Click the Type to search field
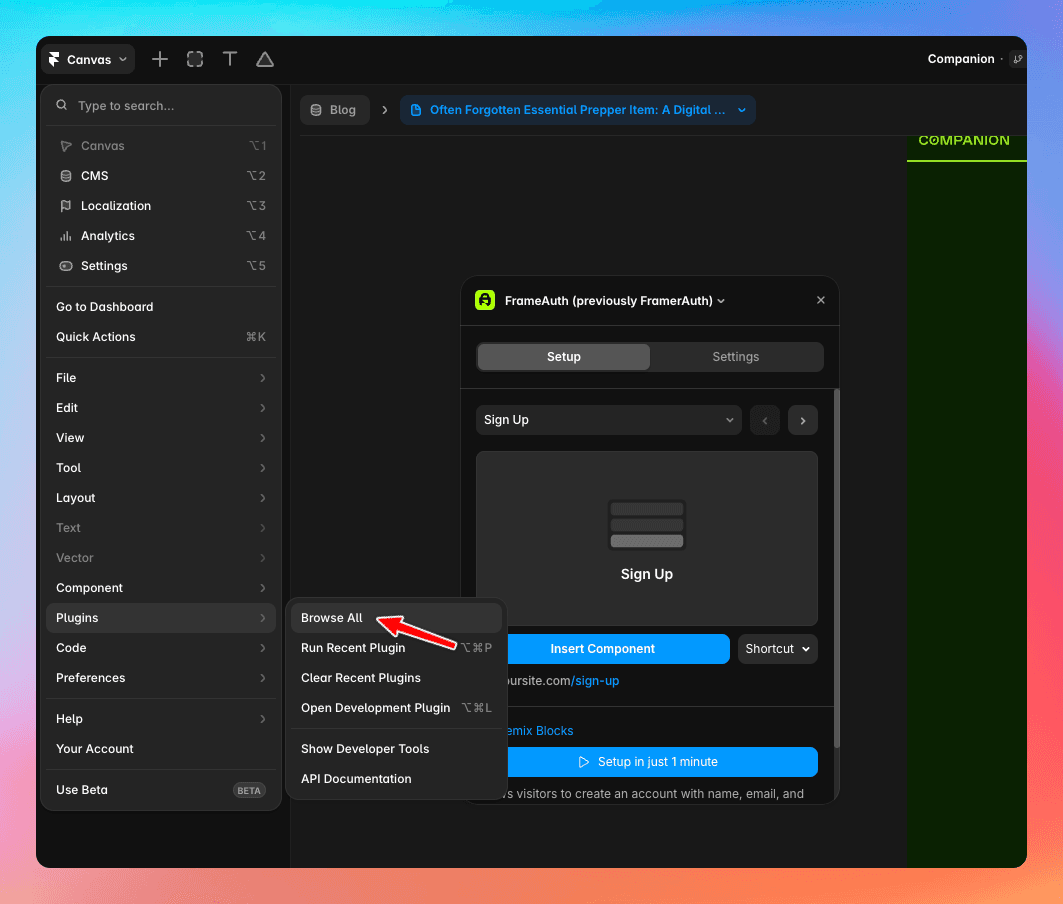Viewport: 1063px width, 904px height. pos(161,105)
